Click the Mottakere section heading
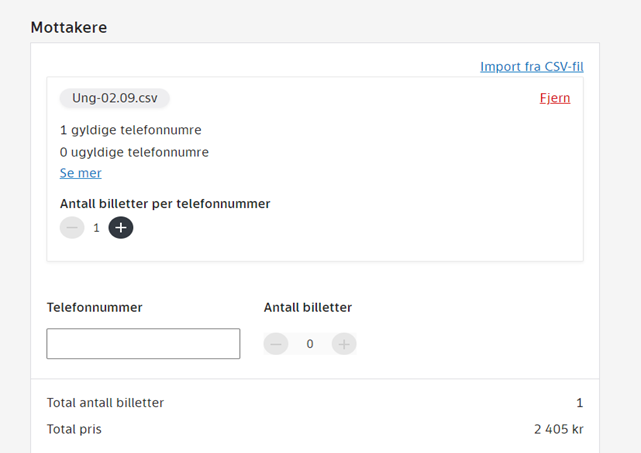Screen dimensions: 641x453 click(x=69, y=27)
